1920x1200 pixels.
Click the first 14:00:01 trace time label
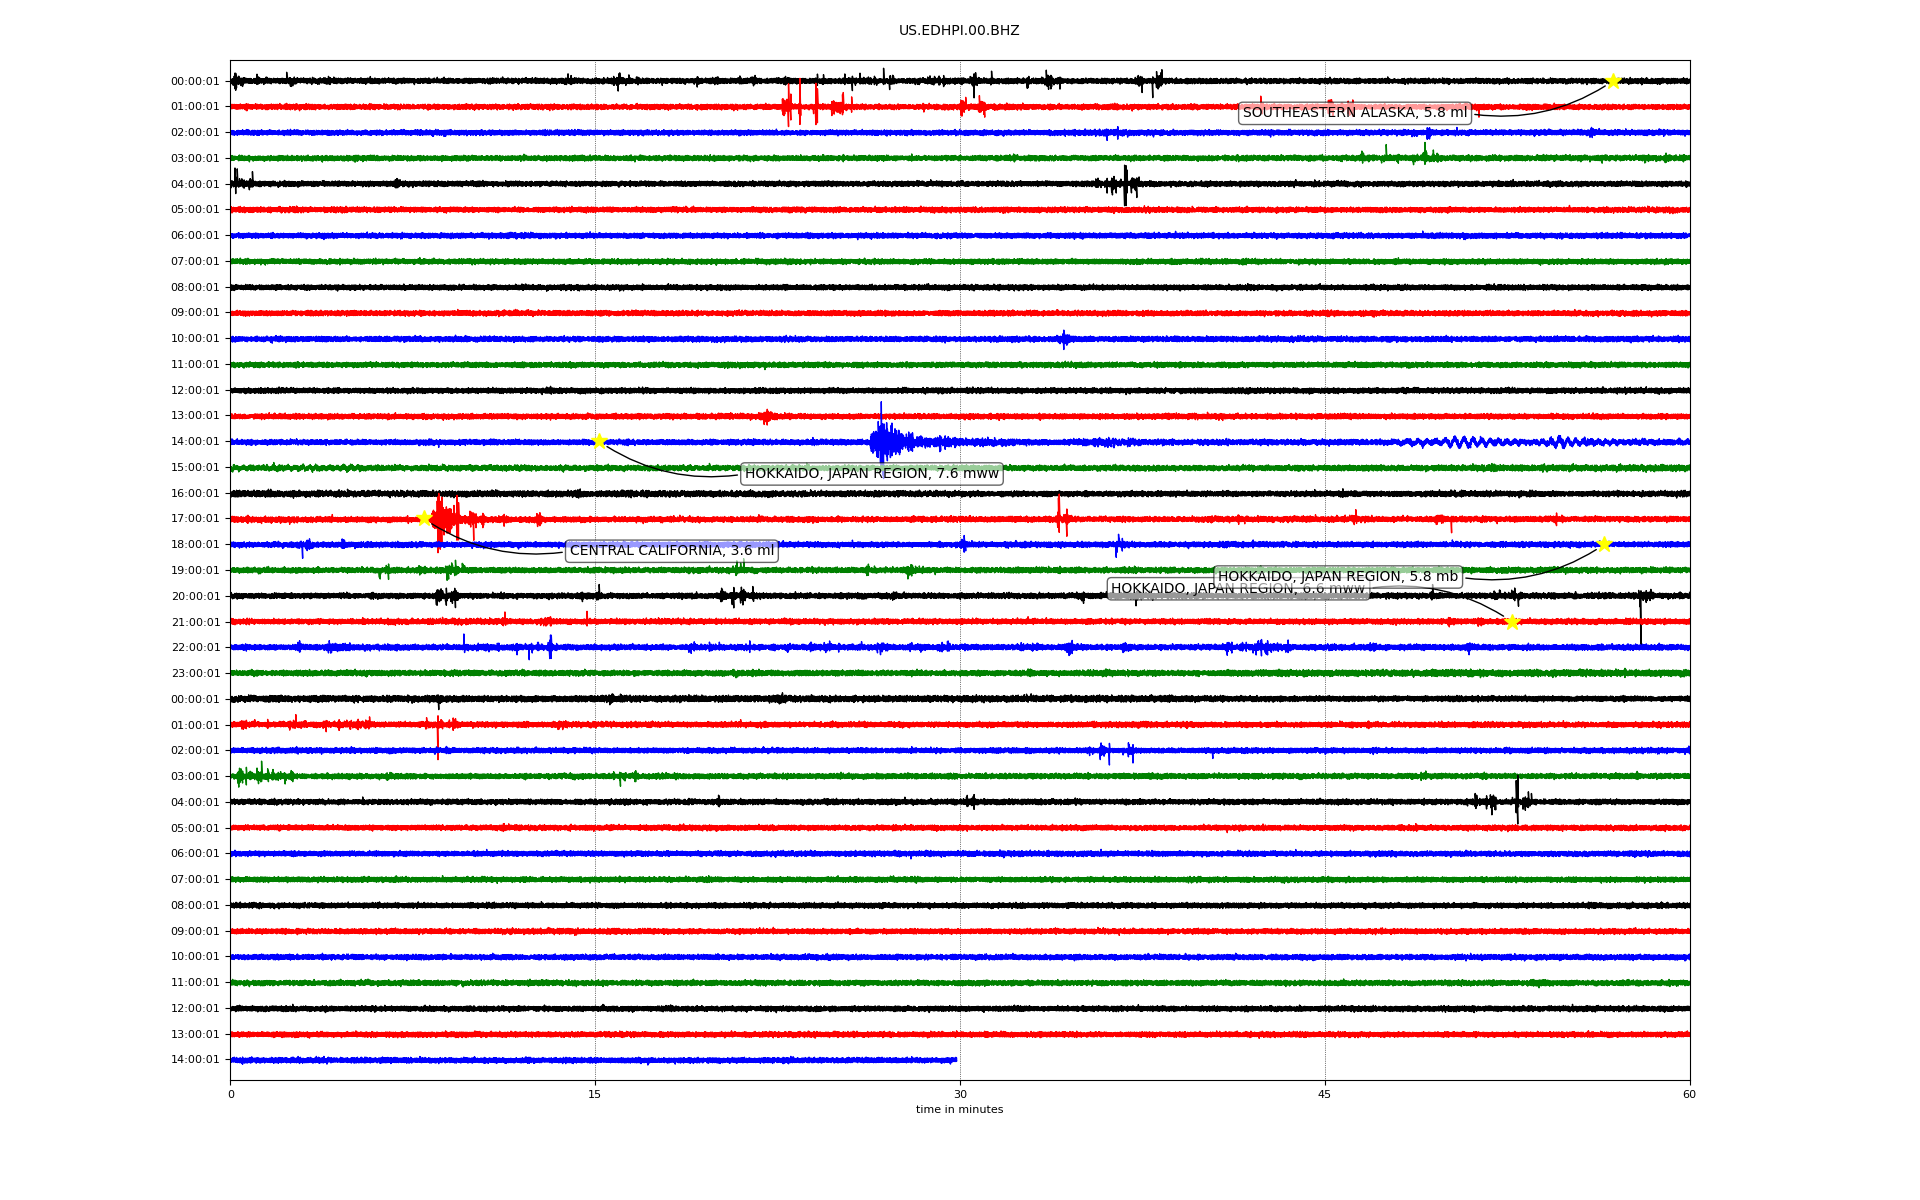pos(195,442)
